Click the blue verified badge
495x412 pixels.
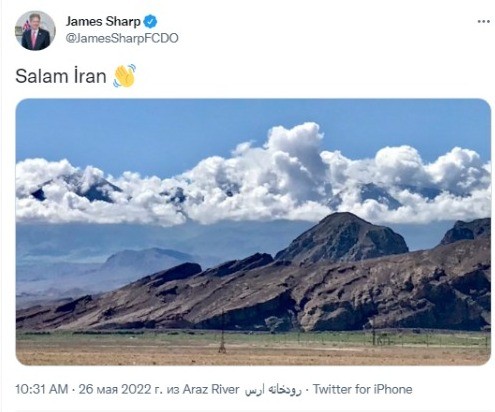(150, 22)
